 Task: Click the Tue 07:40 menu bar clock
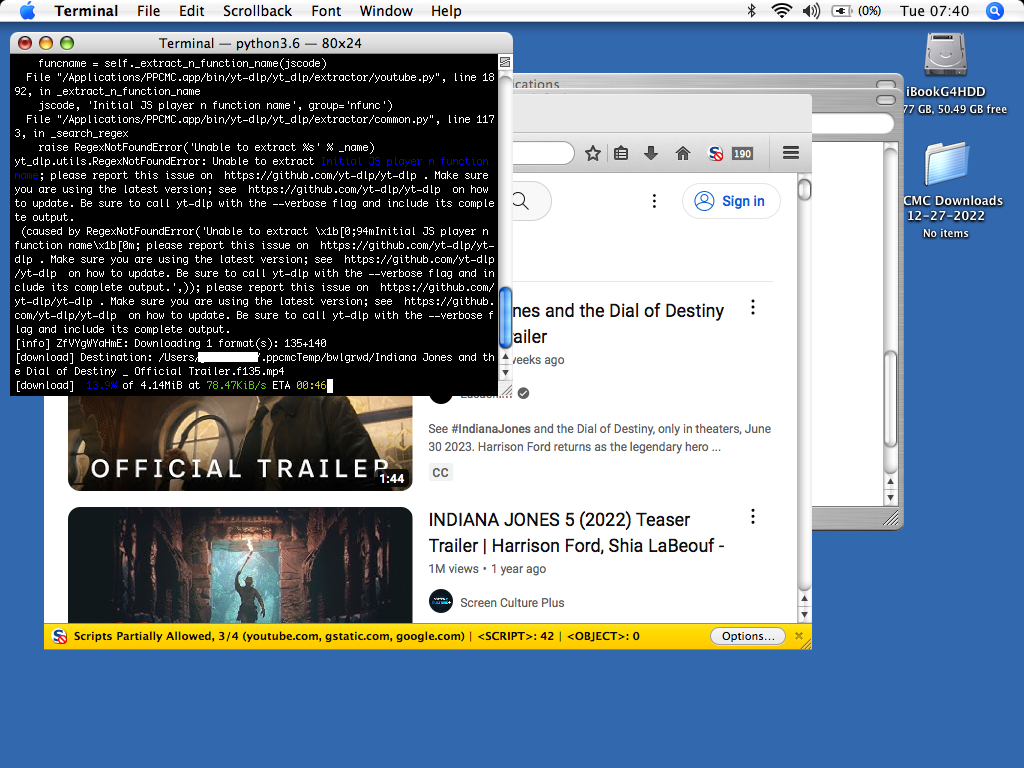click(x=935, y=11)
